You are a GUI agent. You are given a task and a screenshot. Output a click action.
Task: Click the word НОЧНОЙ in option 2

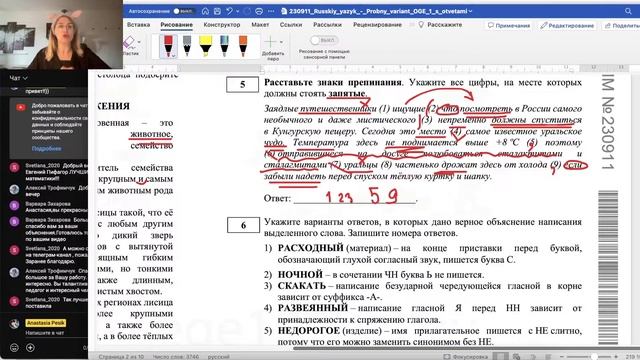[300, 275]
